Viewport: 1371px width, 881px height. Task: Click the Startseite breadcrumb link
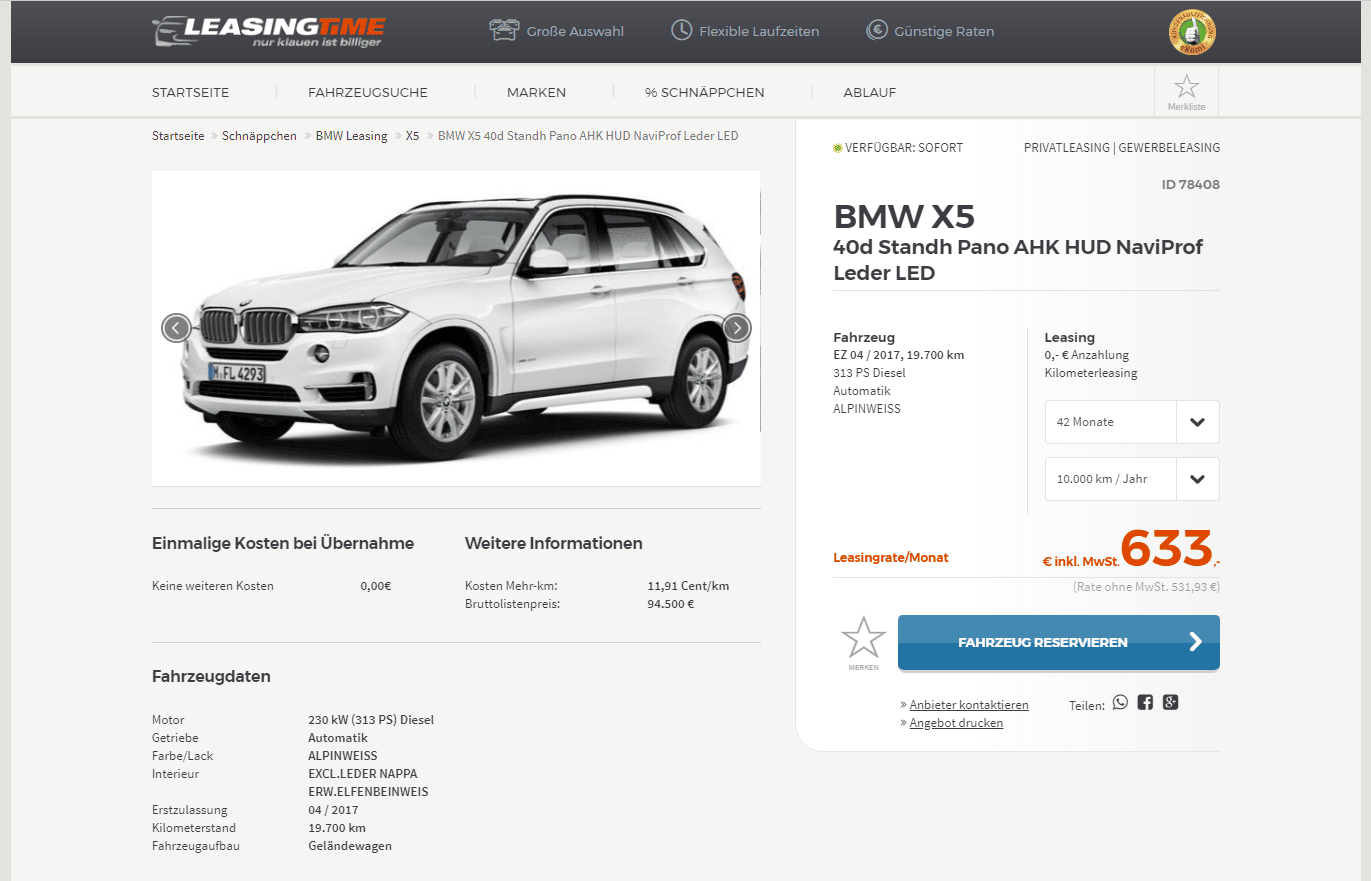pos(178,136)
